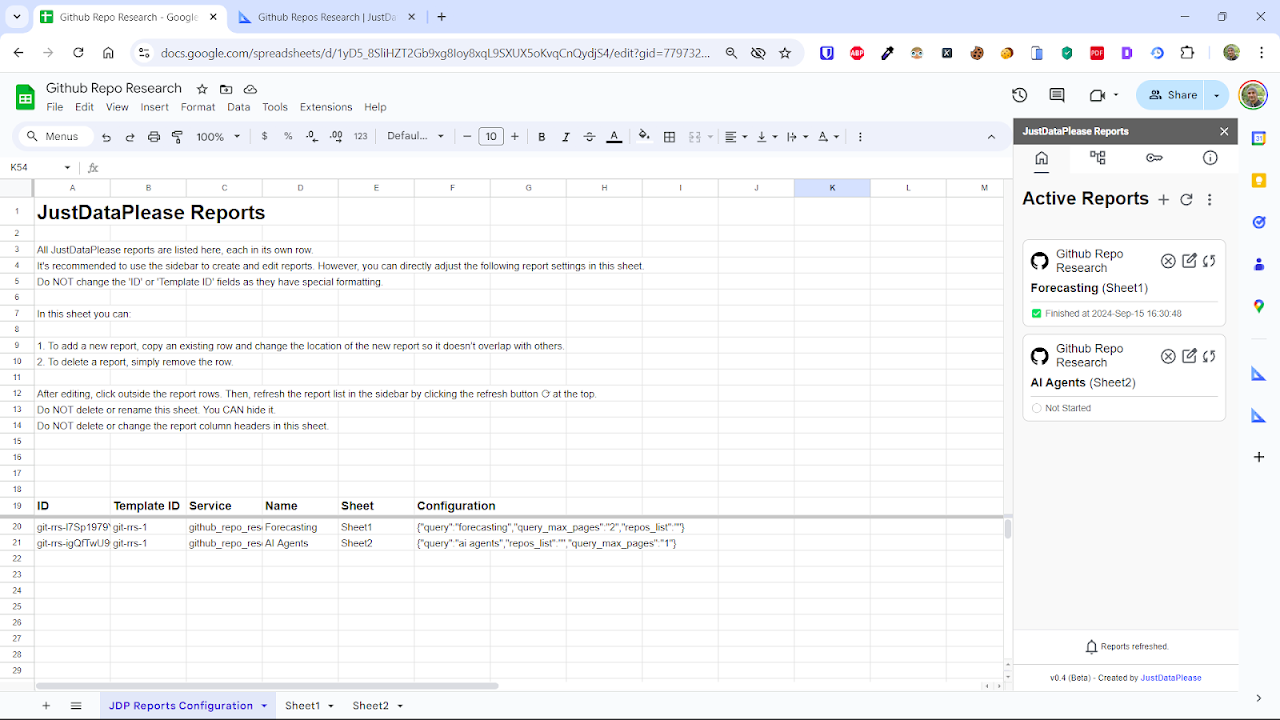This screenshot has width=1280, height=720.
Task: Search the Menus box
Action: (x=56, y=137)
